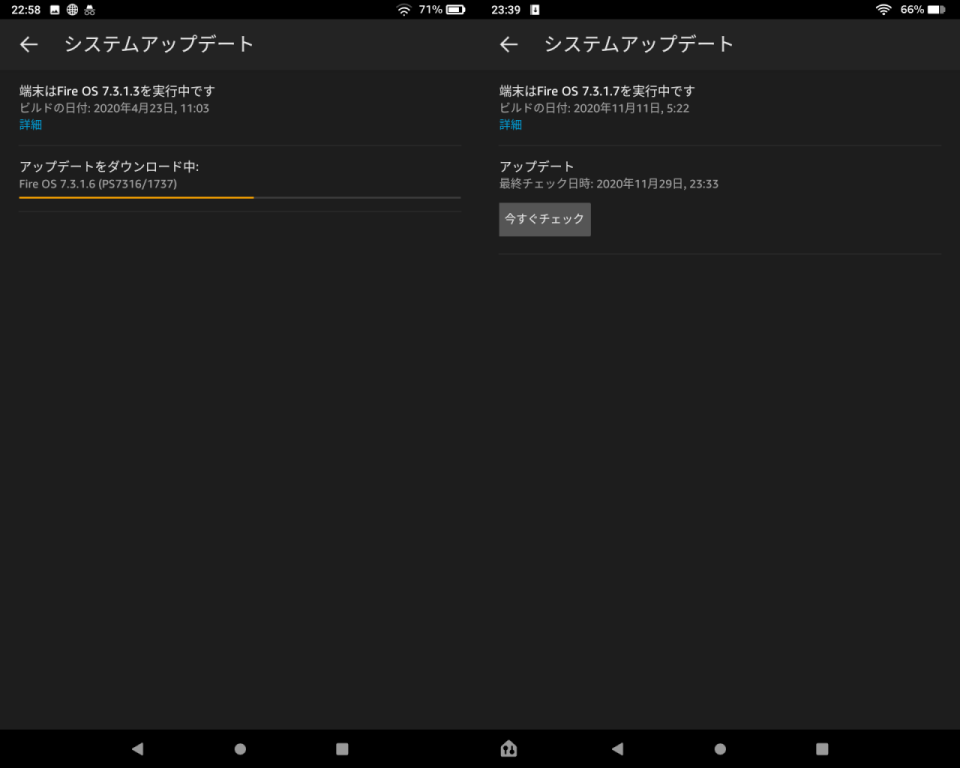Tap the back arrow in right screen header
Screen dimensions: 960x768
509,44
